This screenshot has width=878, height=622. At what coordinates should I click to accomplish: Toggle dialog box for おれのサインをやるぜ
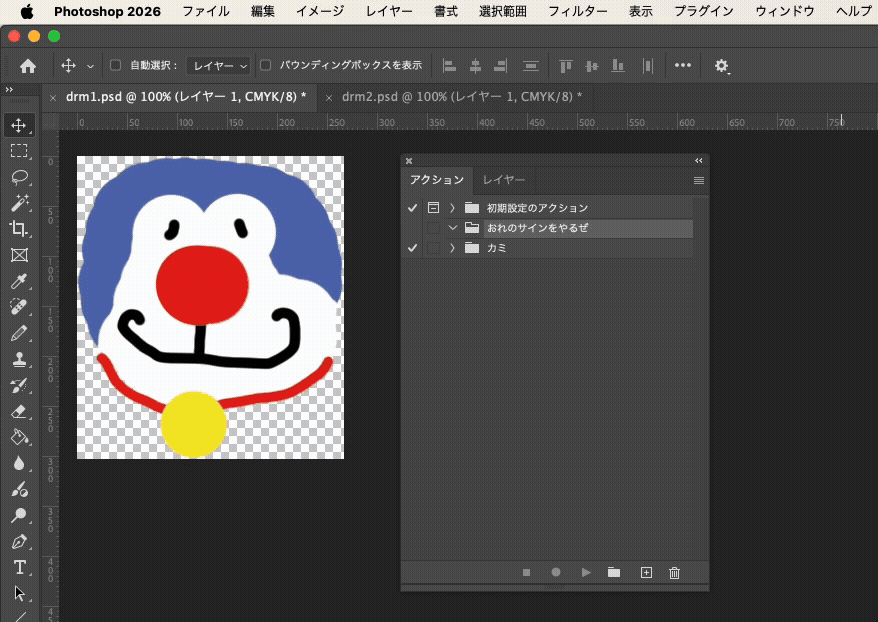[x=433, y=228]
